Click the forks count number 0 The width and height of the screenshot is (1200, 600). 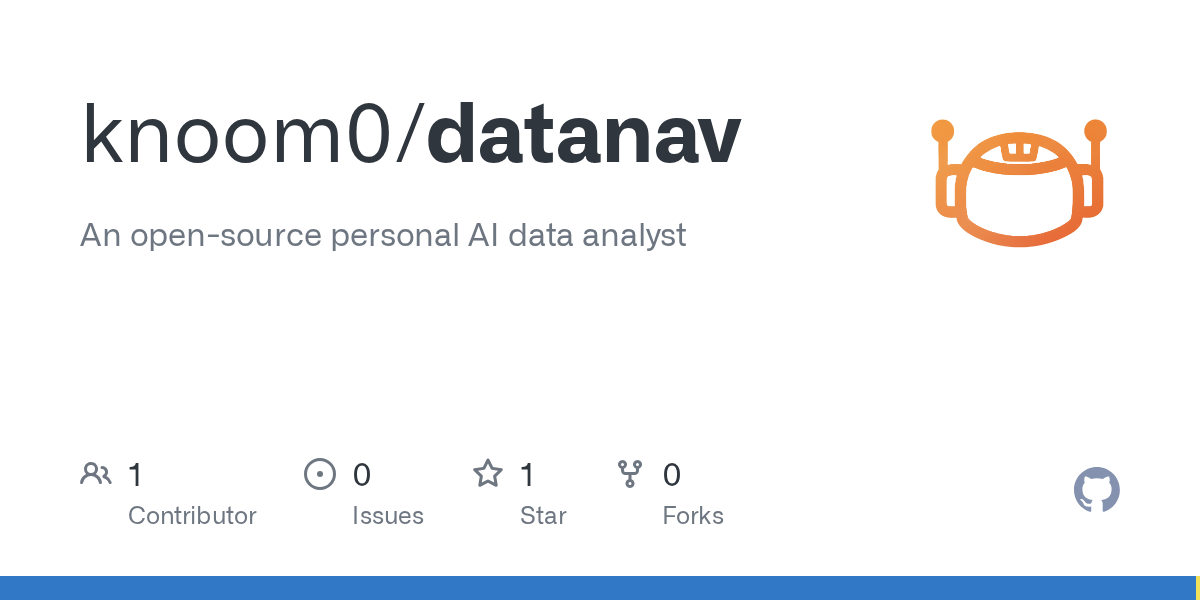pyautogui.click(x=672, y=475)
